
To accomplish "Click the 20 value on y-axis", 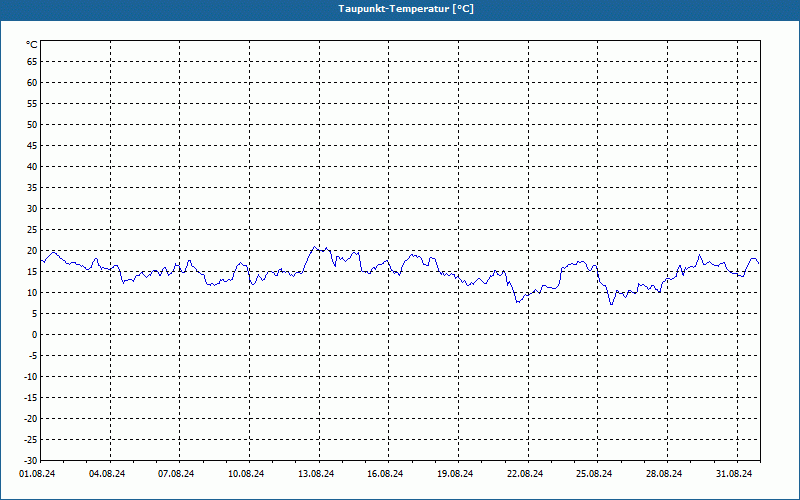I will 32,251.
